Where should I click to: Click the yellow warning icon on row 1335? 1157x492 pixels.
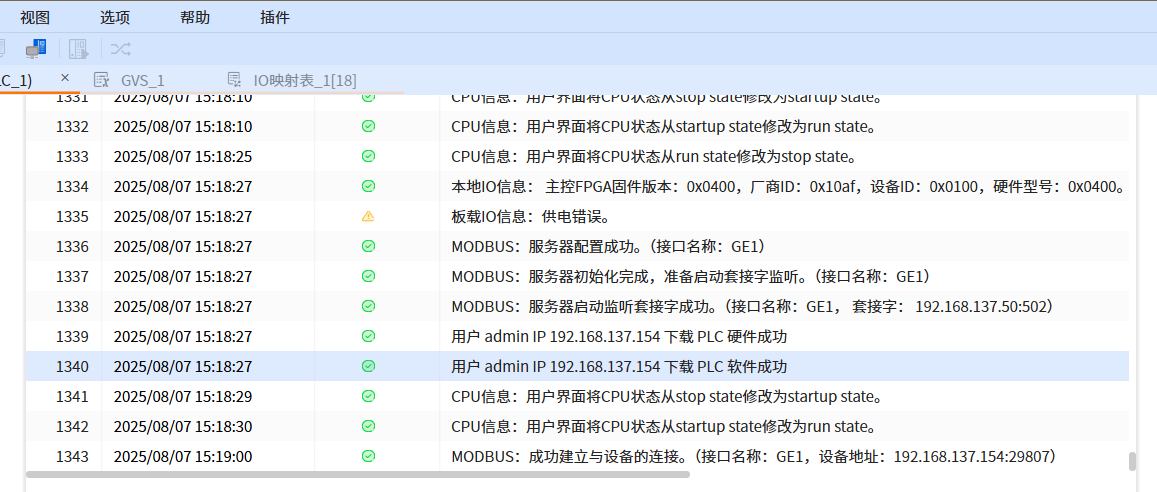[x=368, y=216]
